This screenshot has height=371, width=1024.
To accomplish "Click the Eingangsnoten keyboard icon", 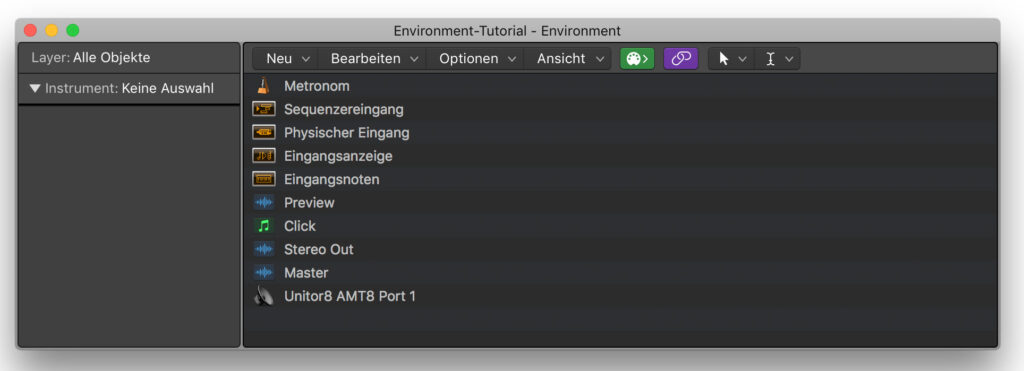I will [x=264, y=179].
